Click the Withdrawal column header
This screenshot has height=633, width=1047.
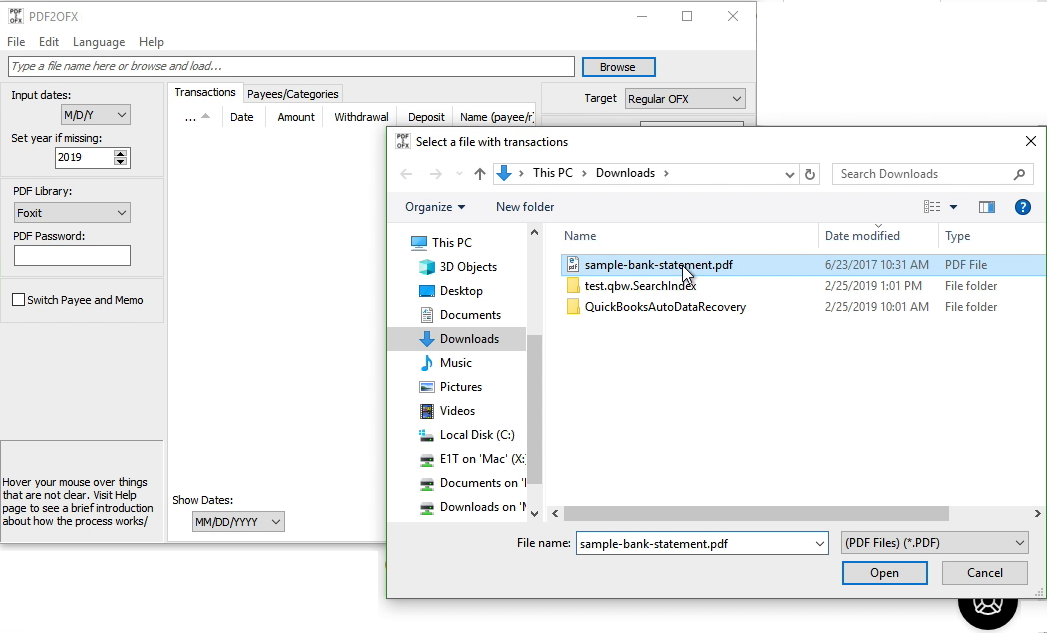point(361,117)
